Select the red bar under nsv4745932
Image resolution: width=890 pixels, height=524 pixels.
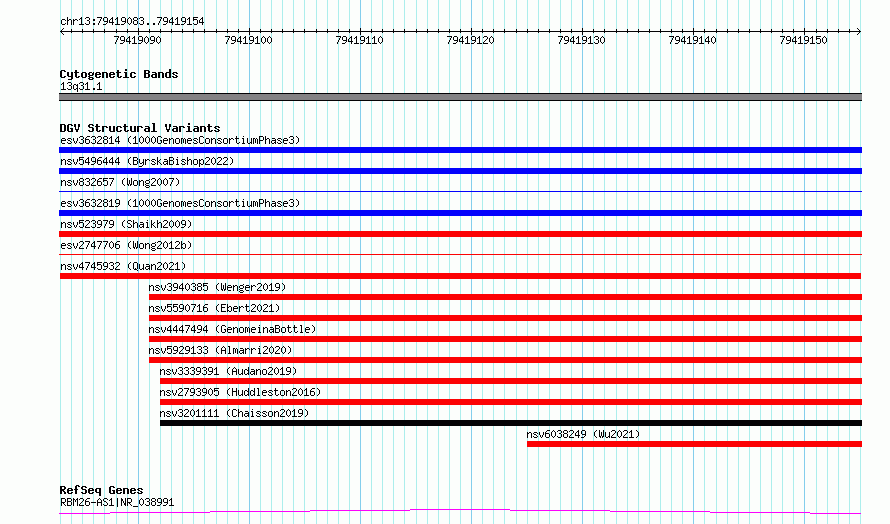coord(460,276)
